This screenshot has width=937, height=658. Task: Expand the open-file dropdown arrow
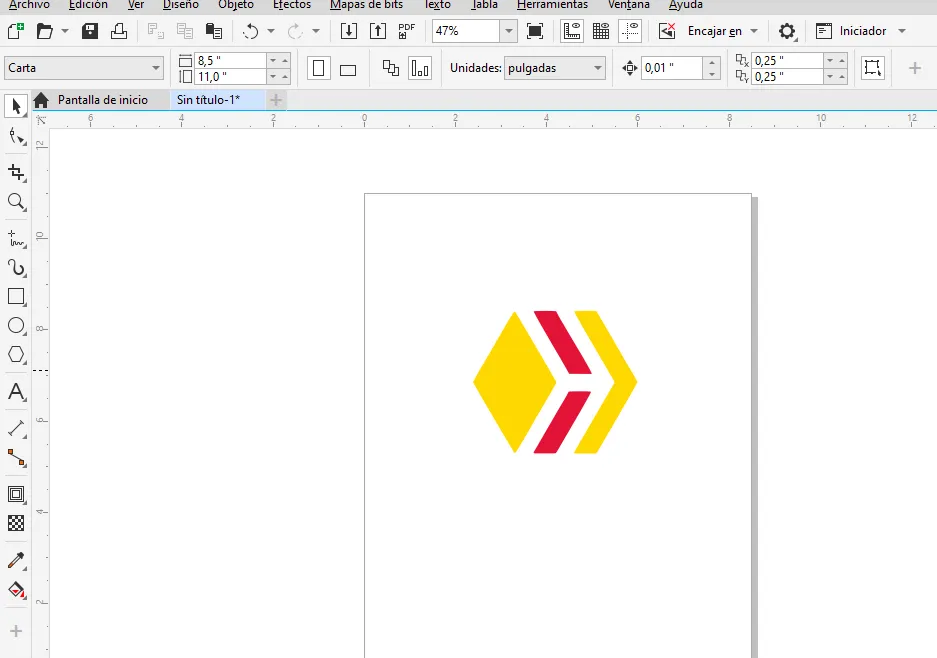click(65, 31)
